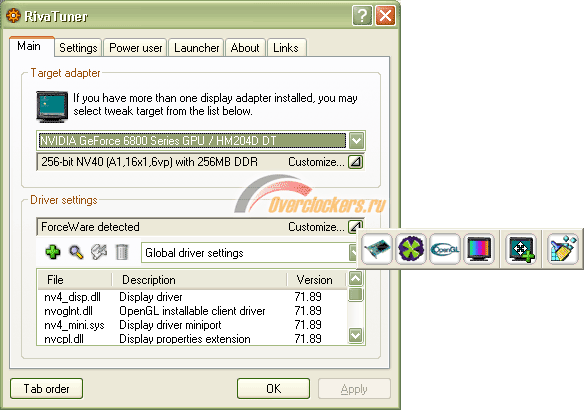Click the OK button
The height and width of the screenshot is (410, 584).
[x=273, y=389]
